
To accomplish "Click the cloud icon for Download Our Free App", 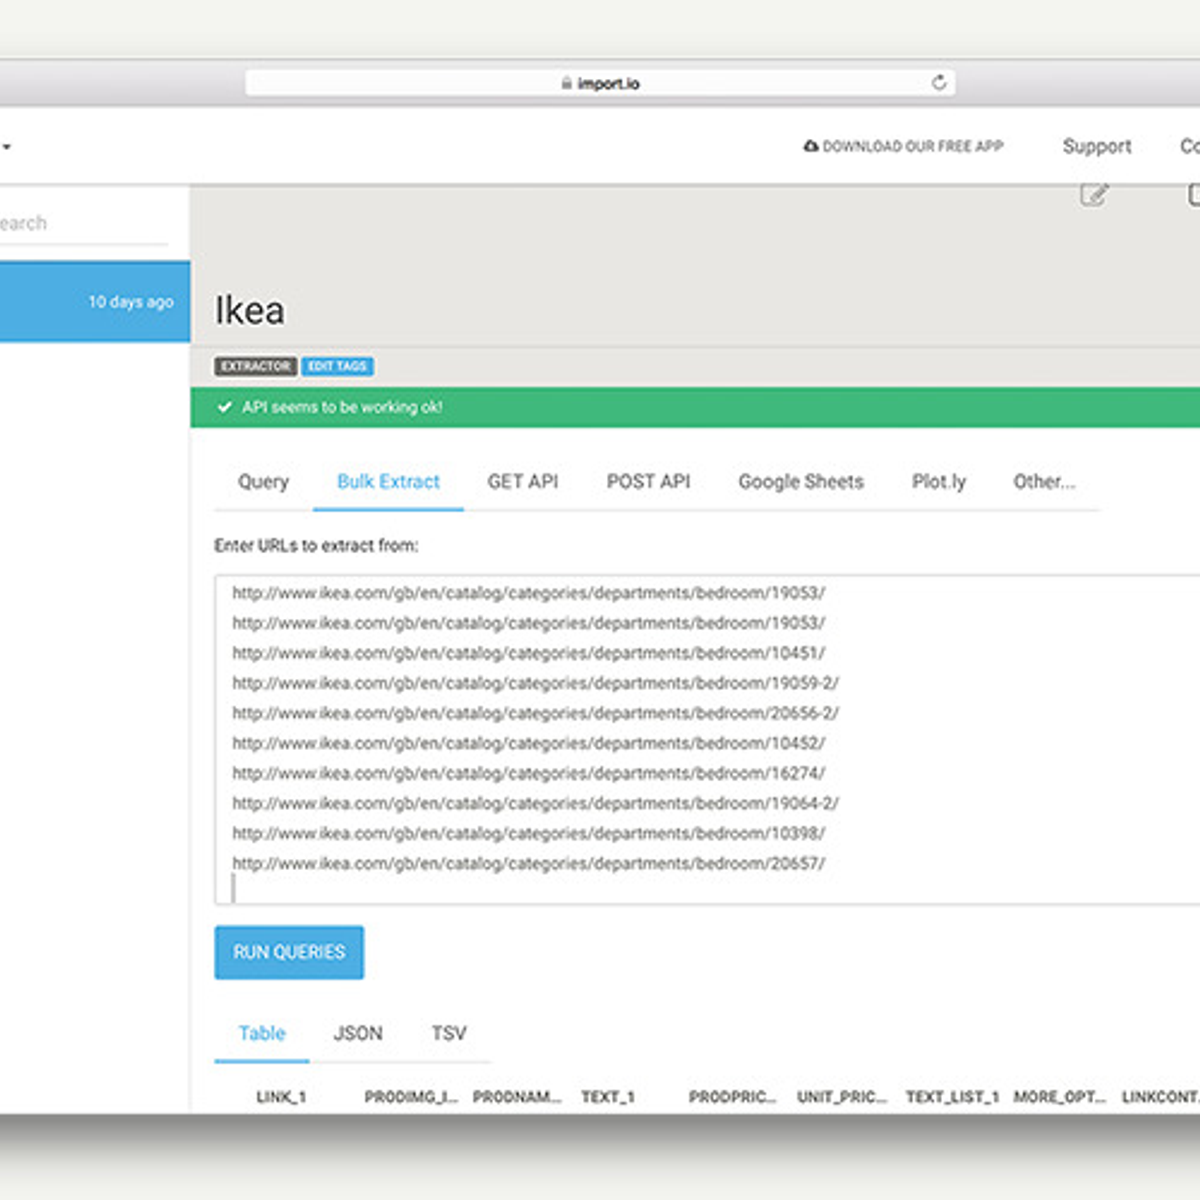I will 811,146.
